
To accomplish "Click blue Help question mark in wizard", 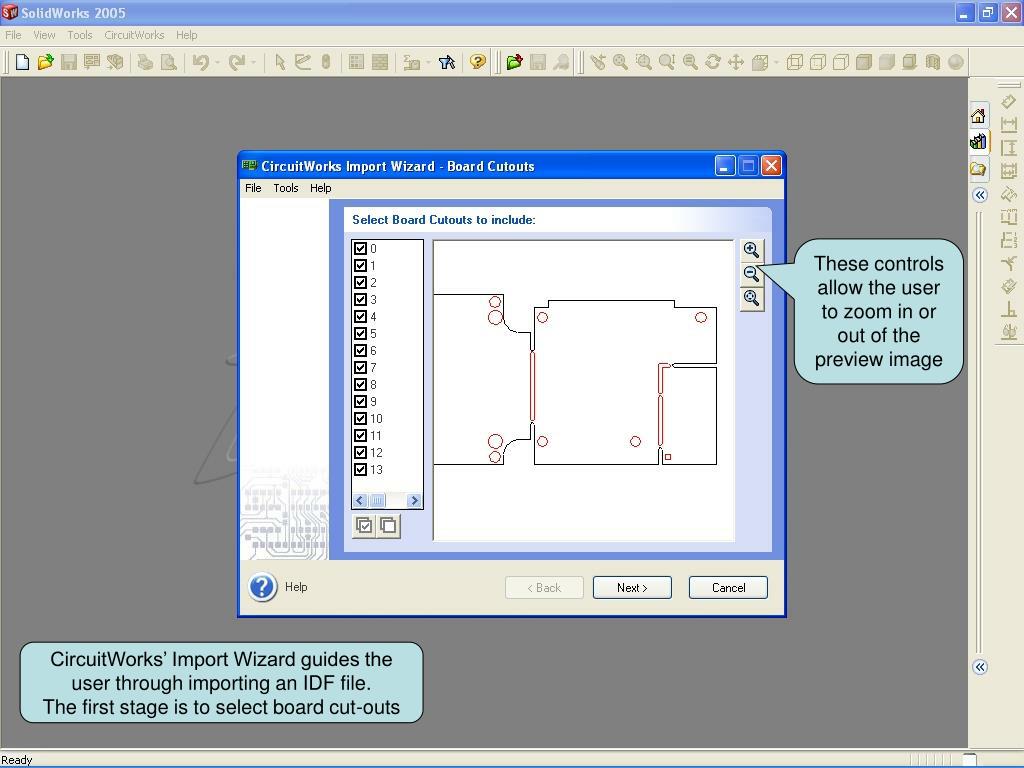I will point(263,587).
